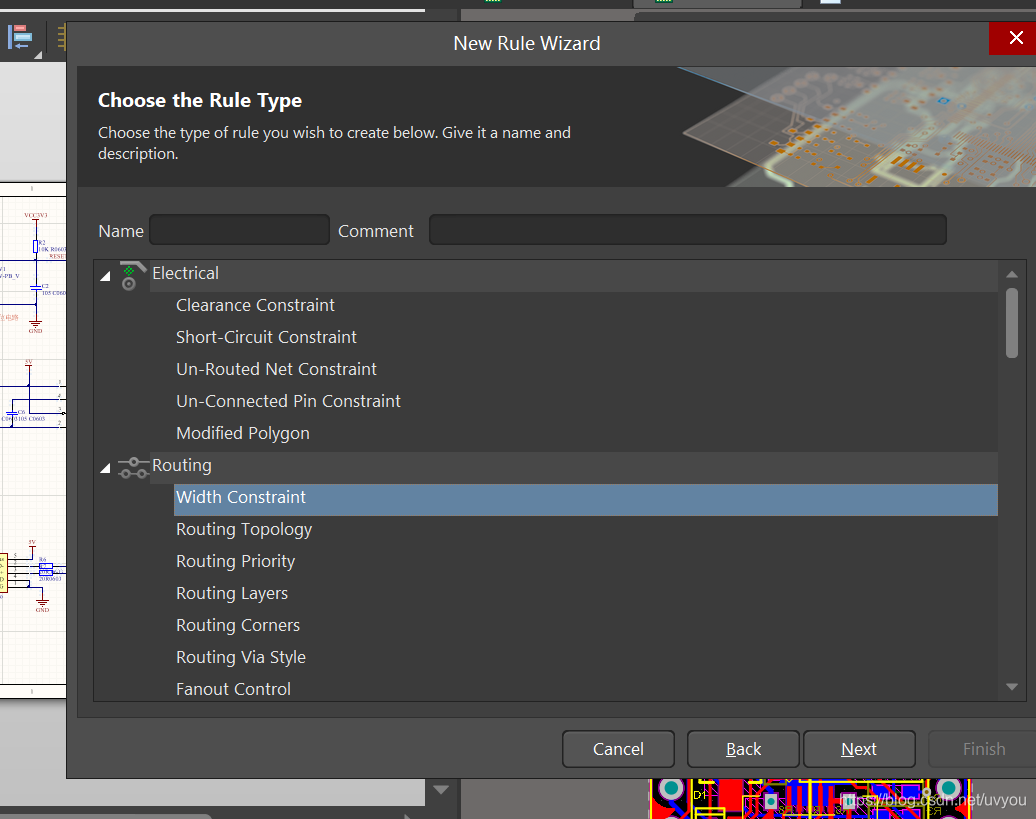Click the align tool icon in toolbar
This screenshot has height=819, width=1036.
tap(21, 39)
